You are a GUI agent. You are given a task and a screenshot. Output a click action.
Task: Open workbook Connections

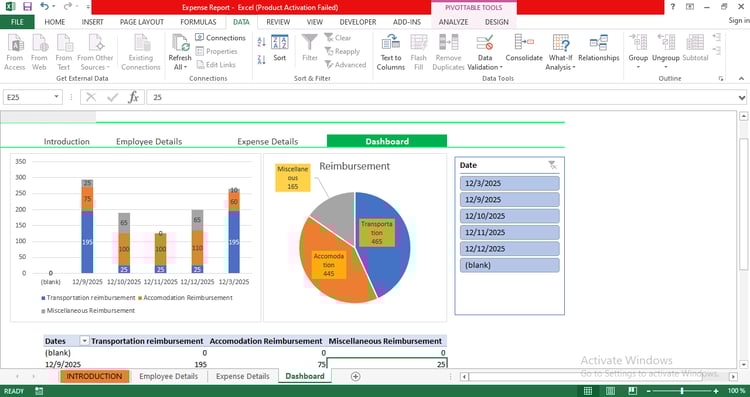coord(221,38)
